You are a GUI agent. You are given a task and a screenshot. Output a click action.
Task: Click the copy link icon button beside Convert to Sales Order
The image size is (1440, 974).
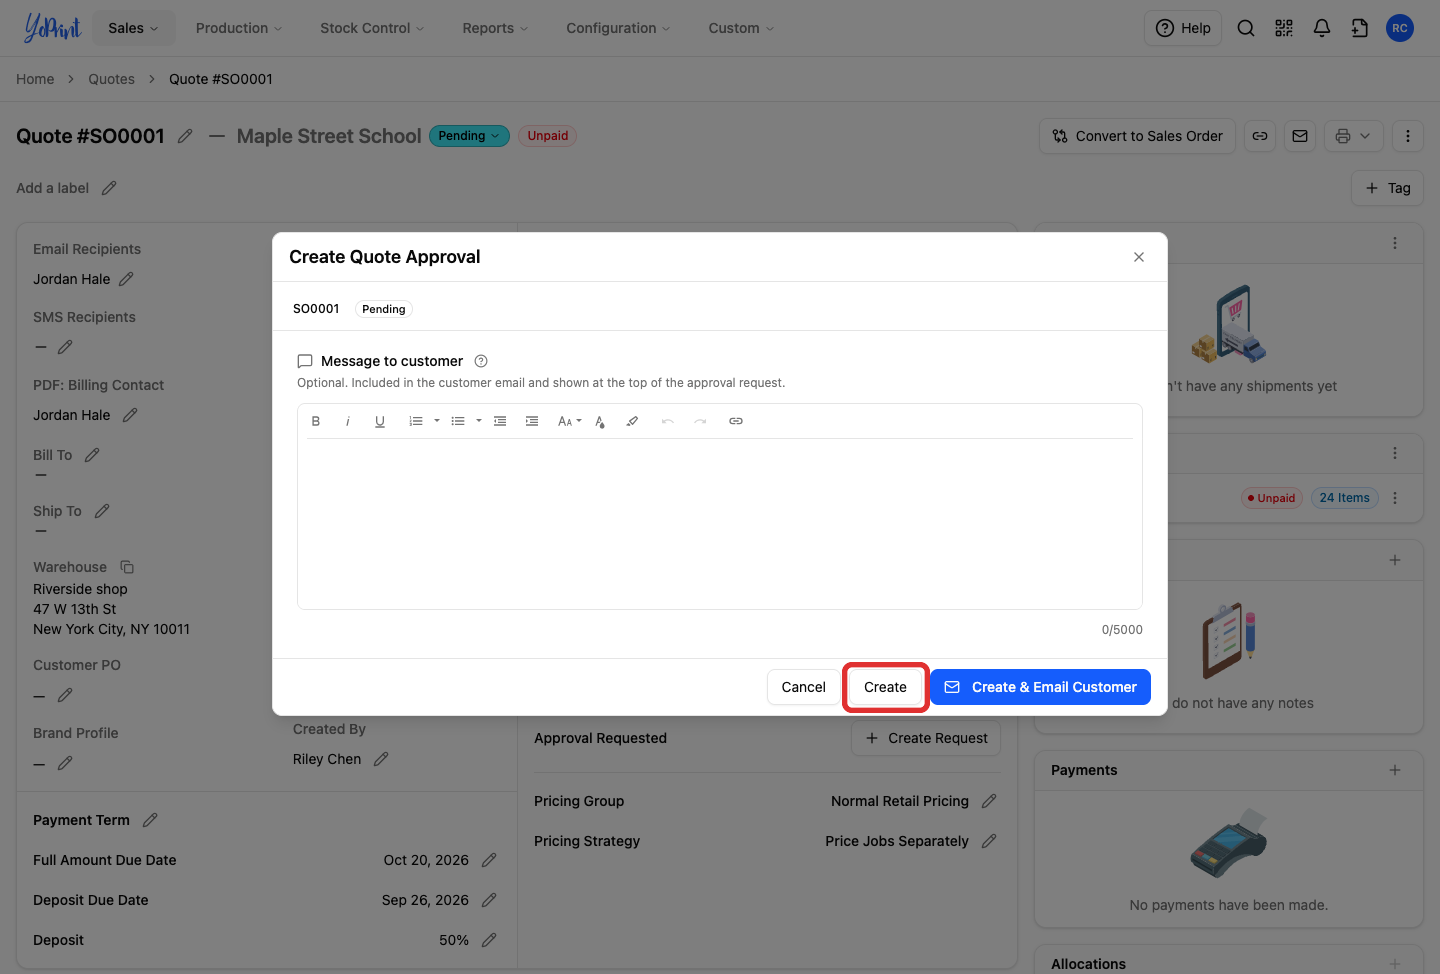click(1260, 136)
